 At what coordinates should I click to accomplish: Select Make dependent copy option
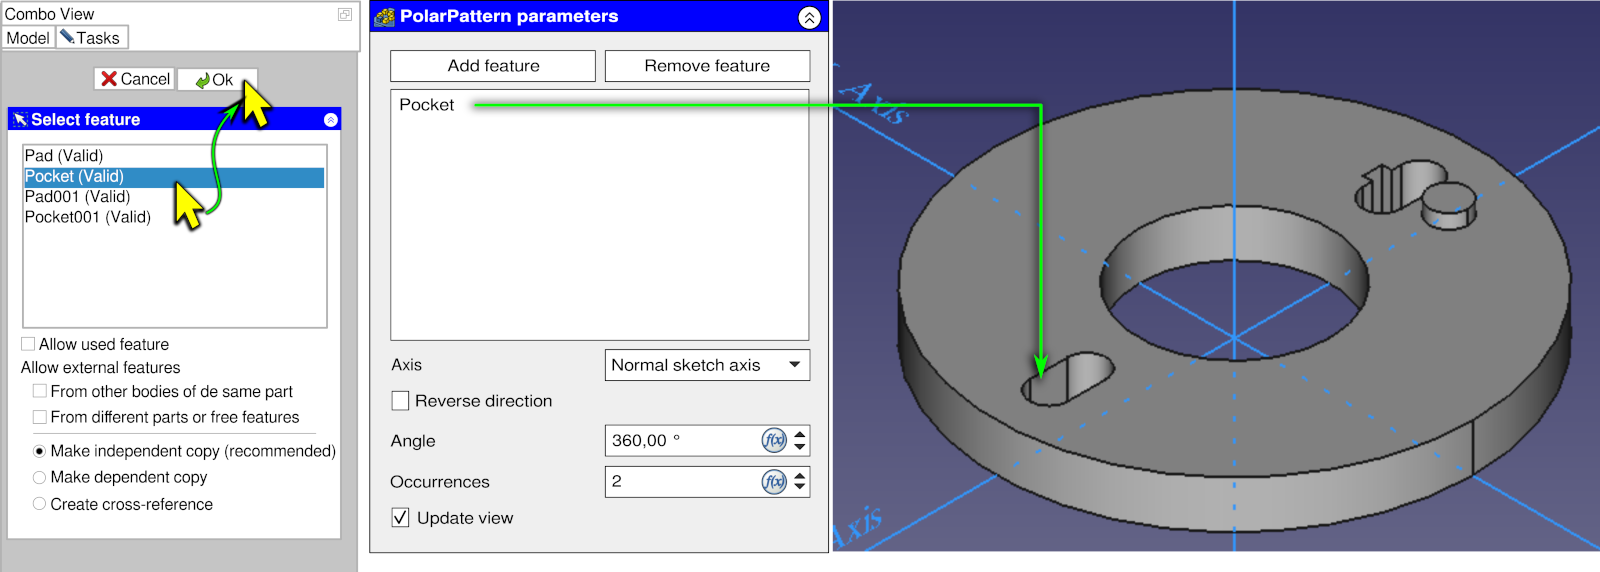[40, 477]
